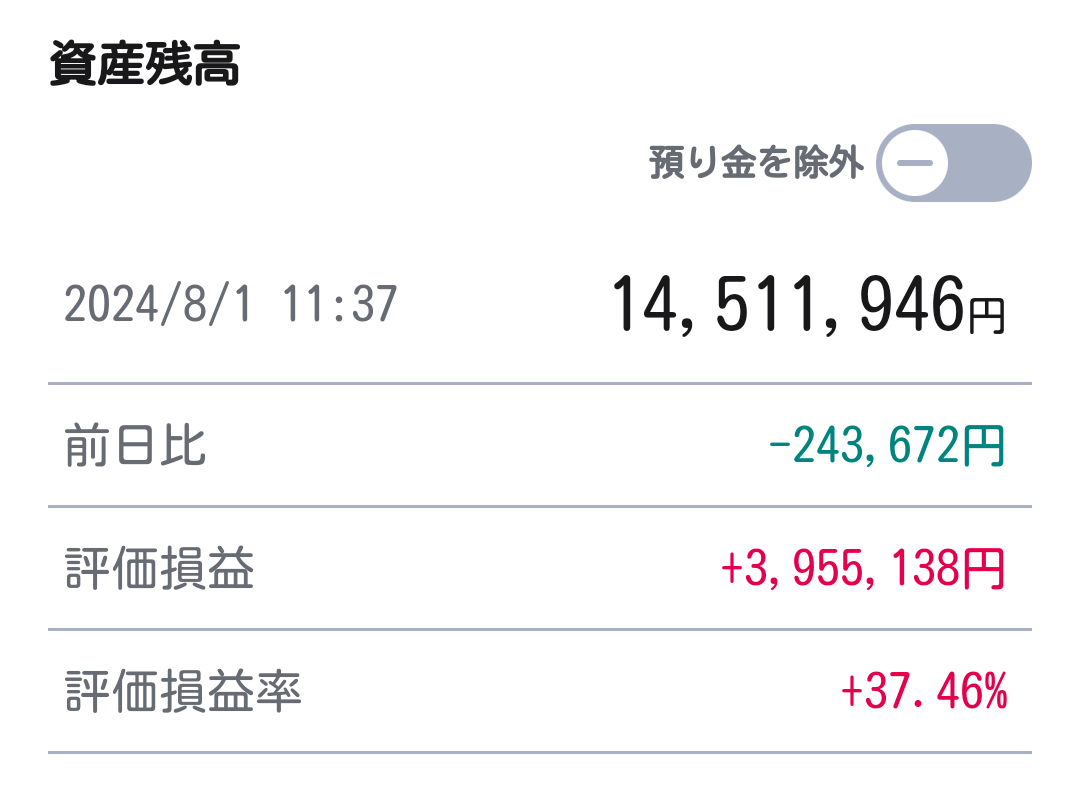Click the total balance 14,511,946円
Image resolution: width=1080 pixels, height=811 pixels.
(808, 305)
